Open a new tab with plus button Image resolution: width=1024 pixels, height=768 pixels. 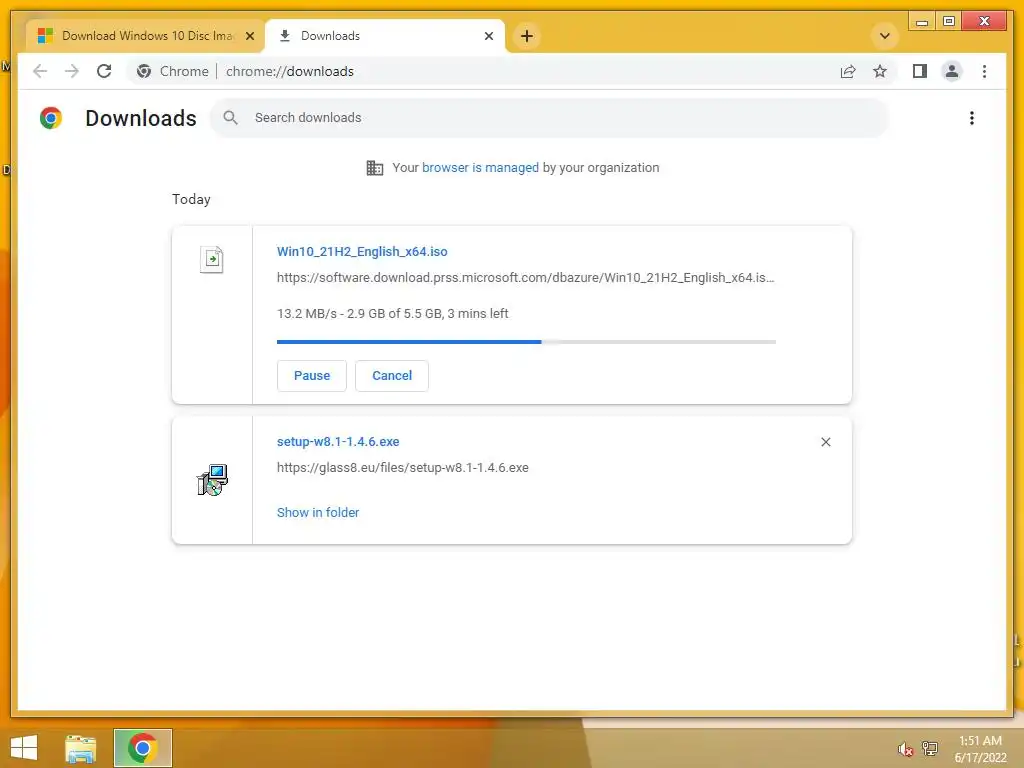527,36
